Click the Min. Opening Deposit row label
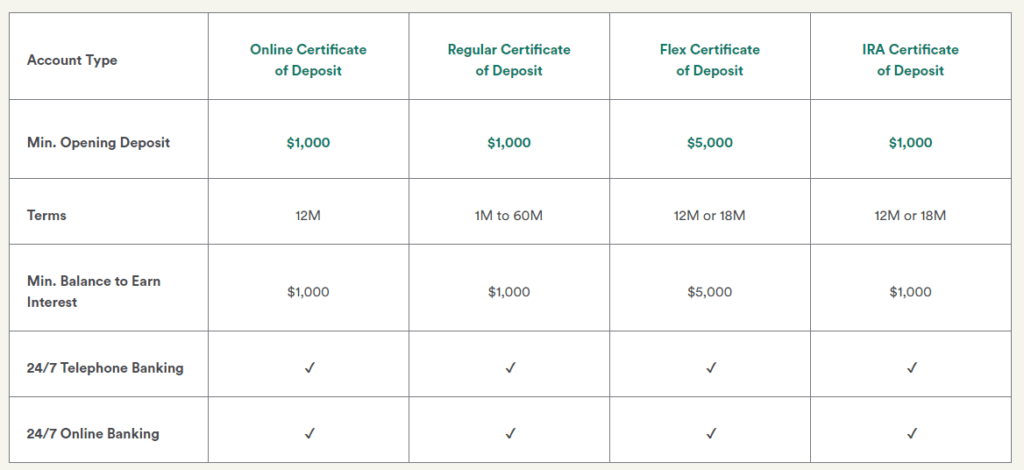 [x=99, y=142]
